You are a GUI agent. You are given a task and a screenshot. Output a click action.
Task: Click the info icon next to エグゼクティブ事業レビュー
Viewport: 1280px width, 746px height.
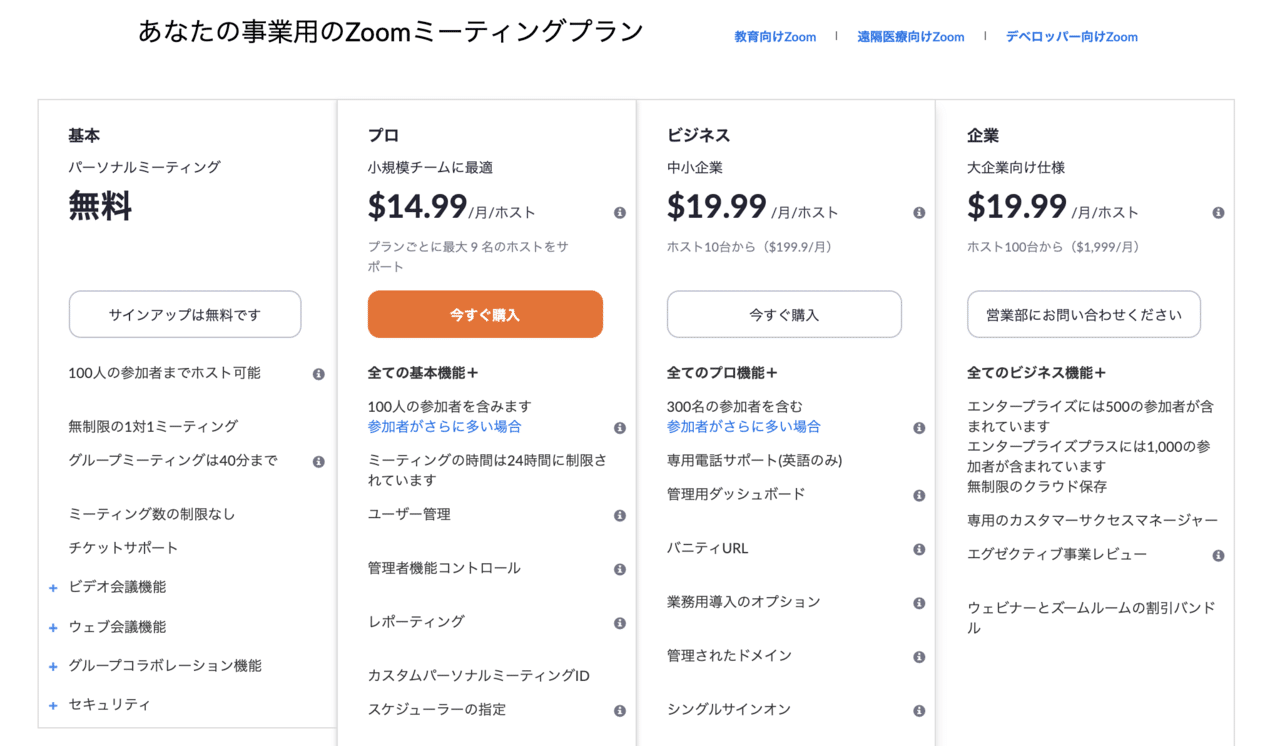point(1218,557)
